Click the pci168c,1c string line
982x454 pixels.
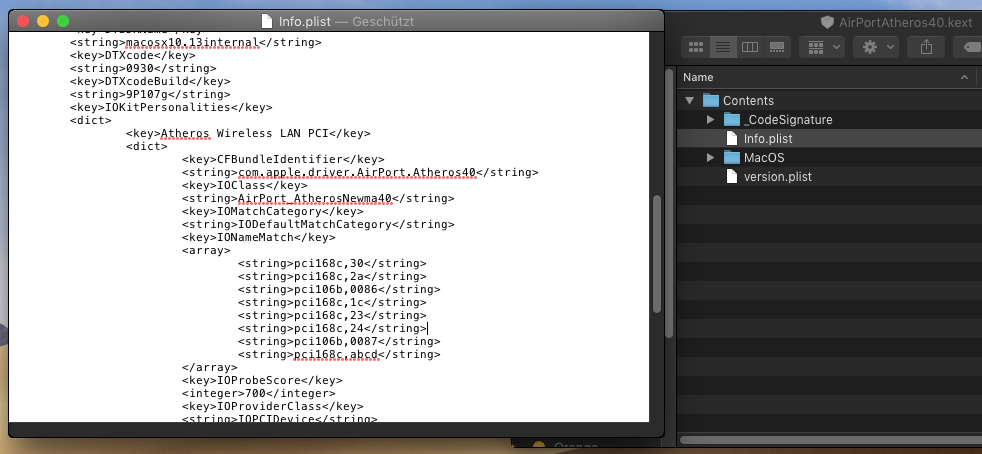[x=332, y=302]
